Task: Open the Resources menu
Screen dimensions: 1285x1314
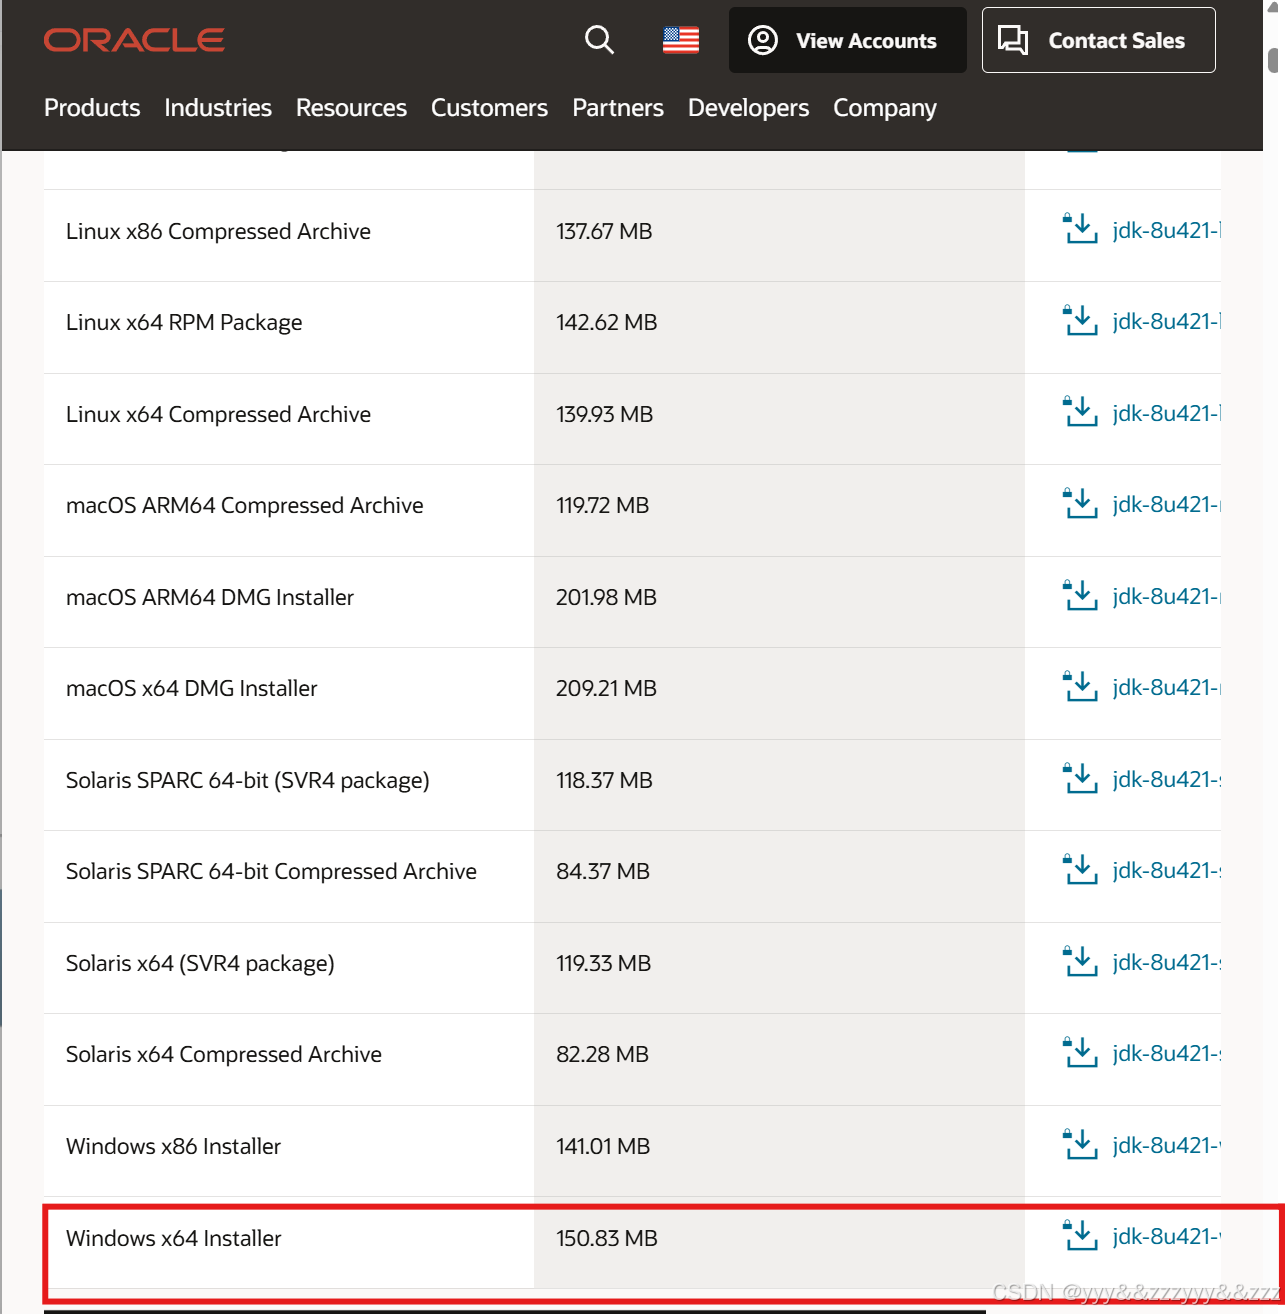Action: [x=351, y=108]
